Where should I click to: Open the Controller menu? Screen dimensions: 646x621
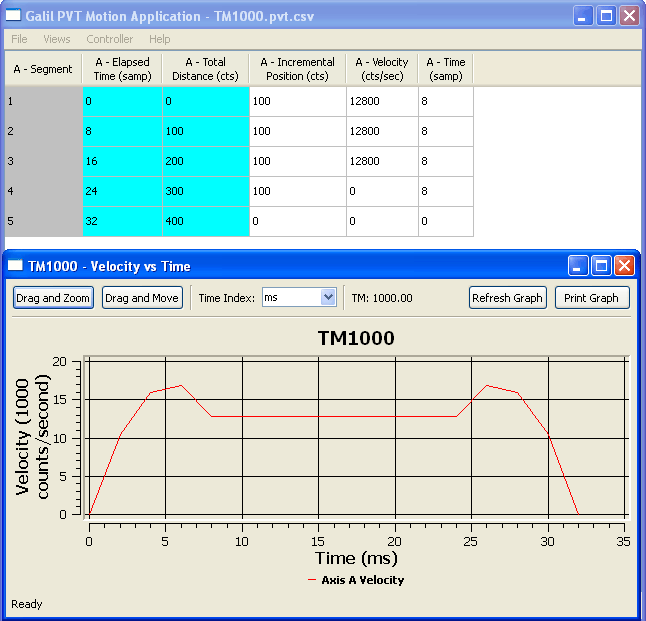click(109, 39)
